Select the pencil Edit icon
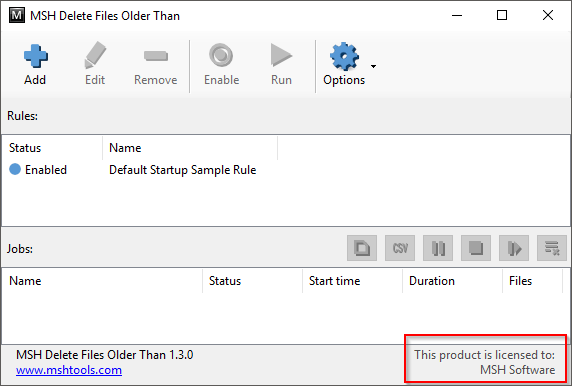Viewport: 572px width, 386px height. pyautogui.click(x=95, y=55)
